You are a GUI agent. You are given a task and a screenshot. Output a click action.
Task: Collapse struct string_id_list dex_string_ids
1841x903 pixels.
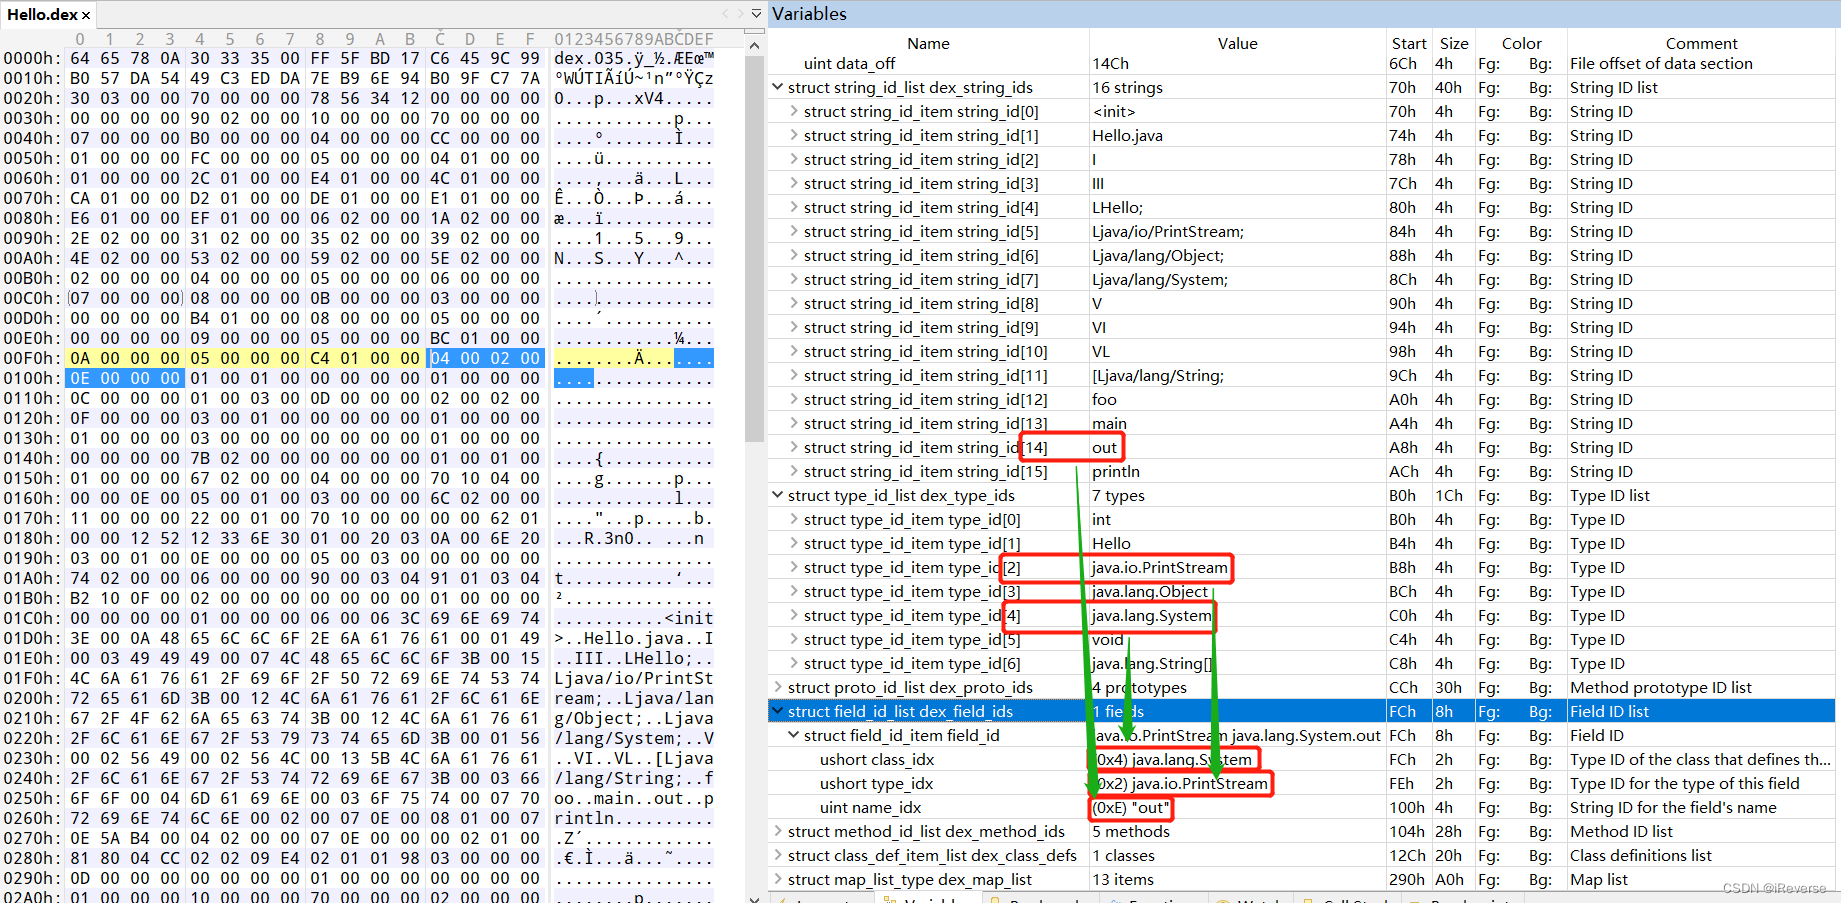[x=777, y=87]
